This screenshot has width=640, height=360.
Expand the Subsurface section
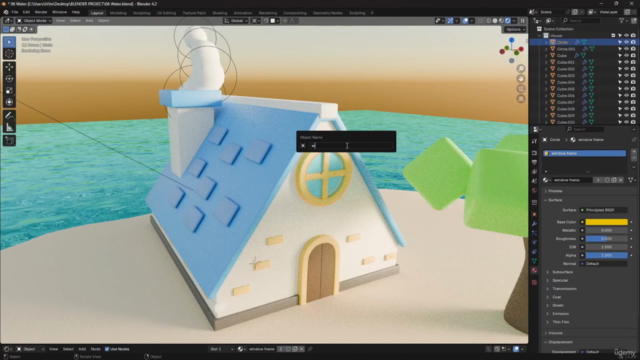pyautogui.click(x=562, y=272)
